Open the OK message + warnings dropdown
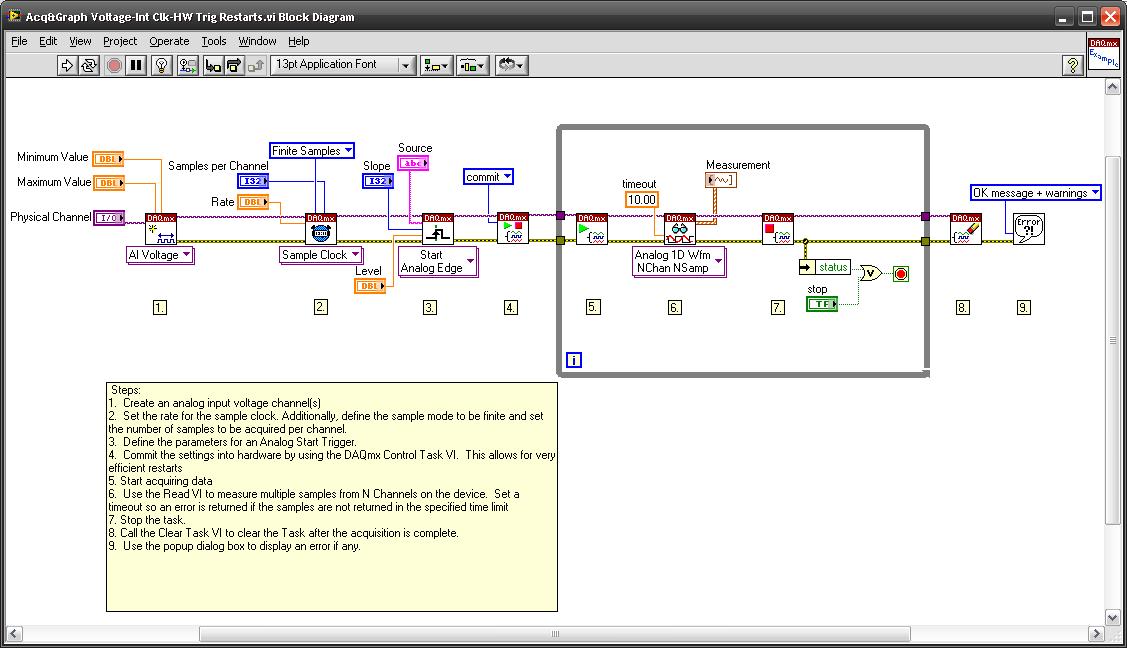 pos(1036,193)
